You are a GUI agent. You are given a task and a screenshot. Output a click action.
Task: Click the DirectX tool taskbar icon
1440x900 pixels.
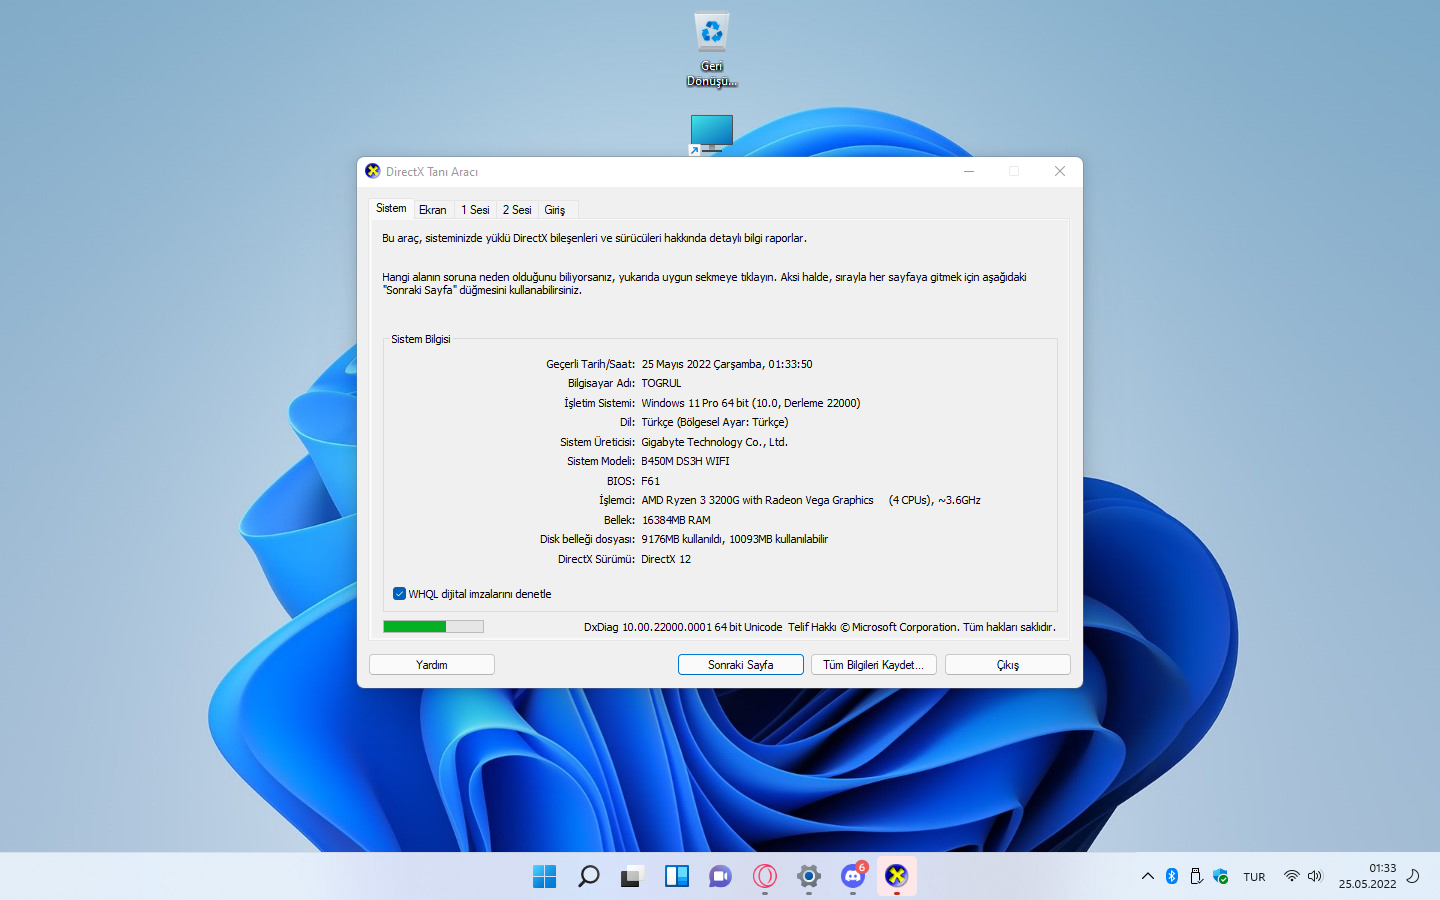897,876
